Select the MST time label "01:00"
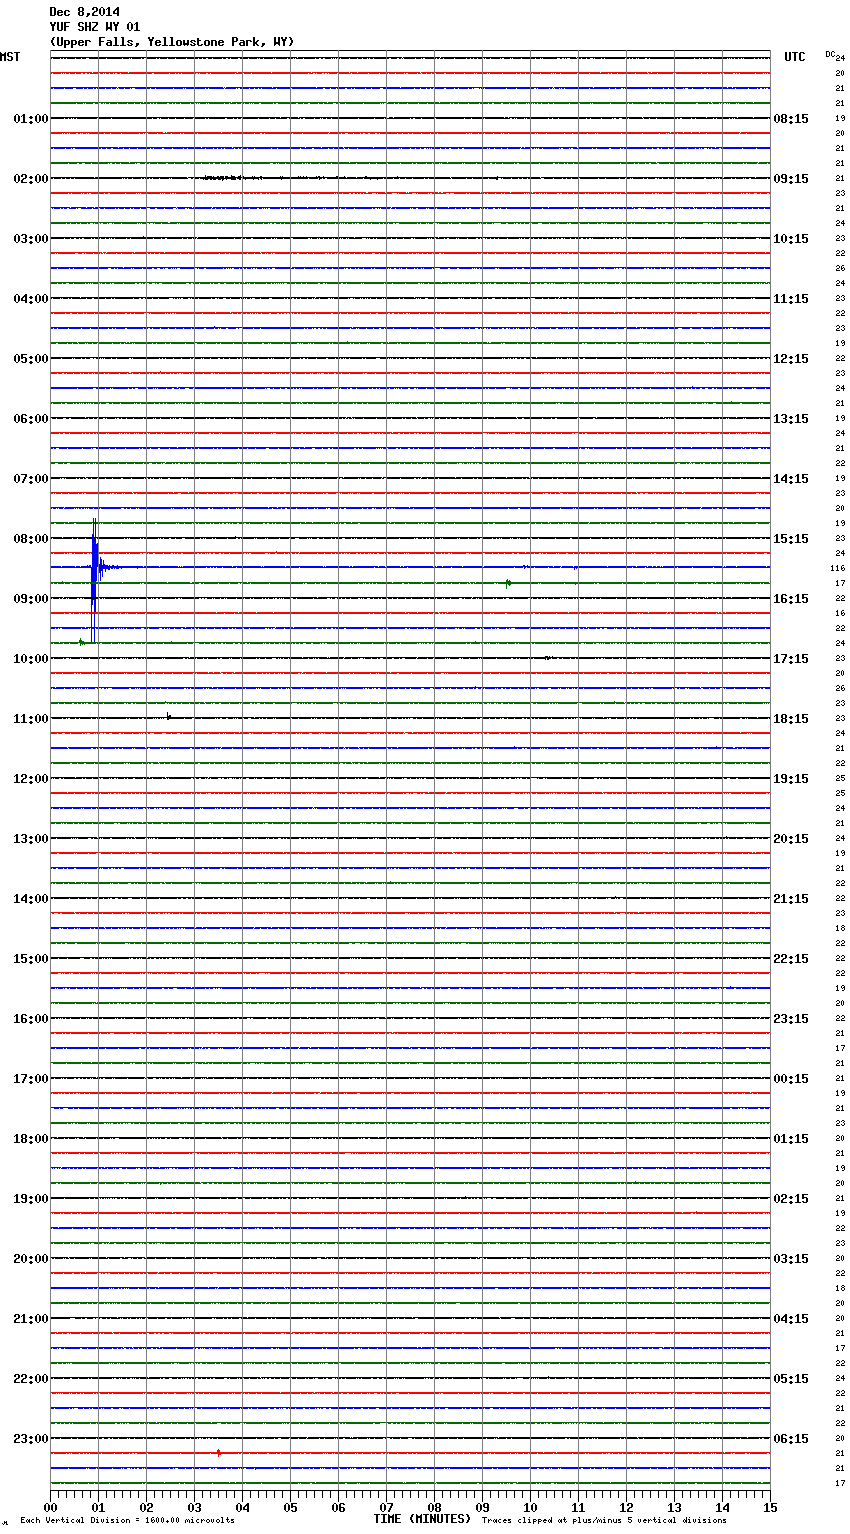 [31, 119]
